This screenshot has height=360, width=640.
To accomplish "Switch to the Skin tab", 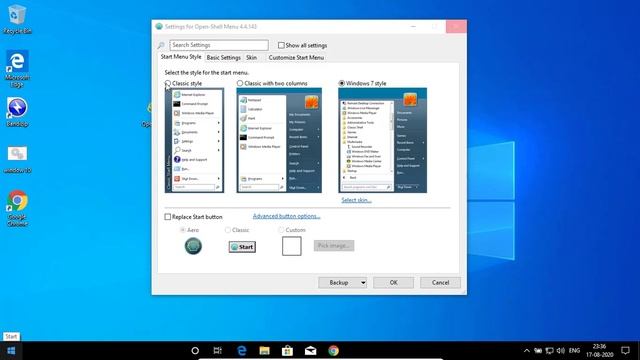I will [251, 58].
